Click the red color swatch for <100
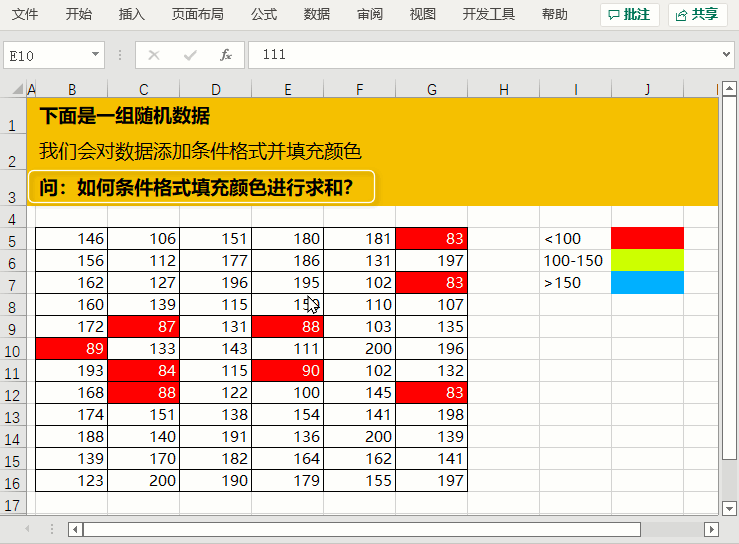The height and width of the screenshot is (544, 739). 648,238
